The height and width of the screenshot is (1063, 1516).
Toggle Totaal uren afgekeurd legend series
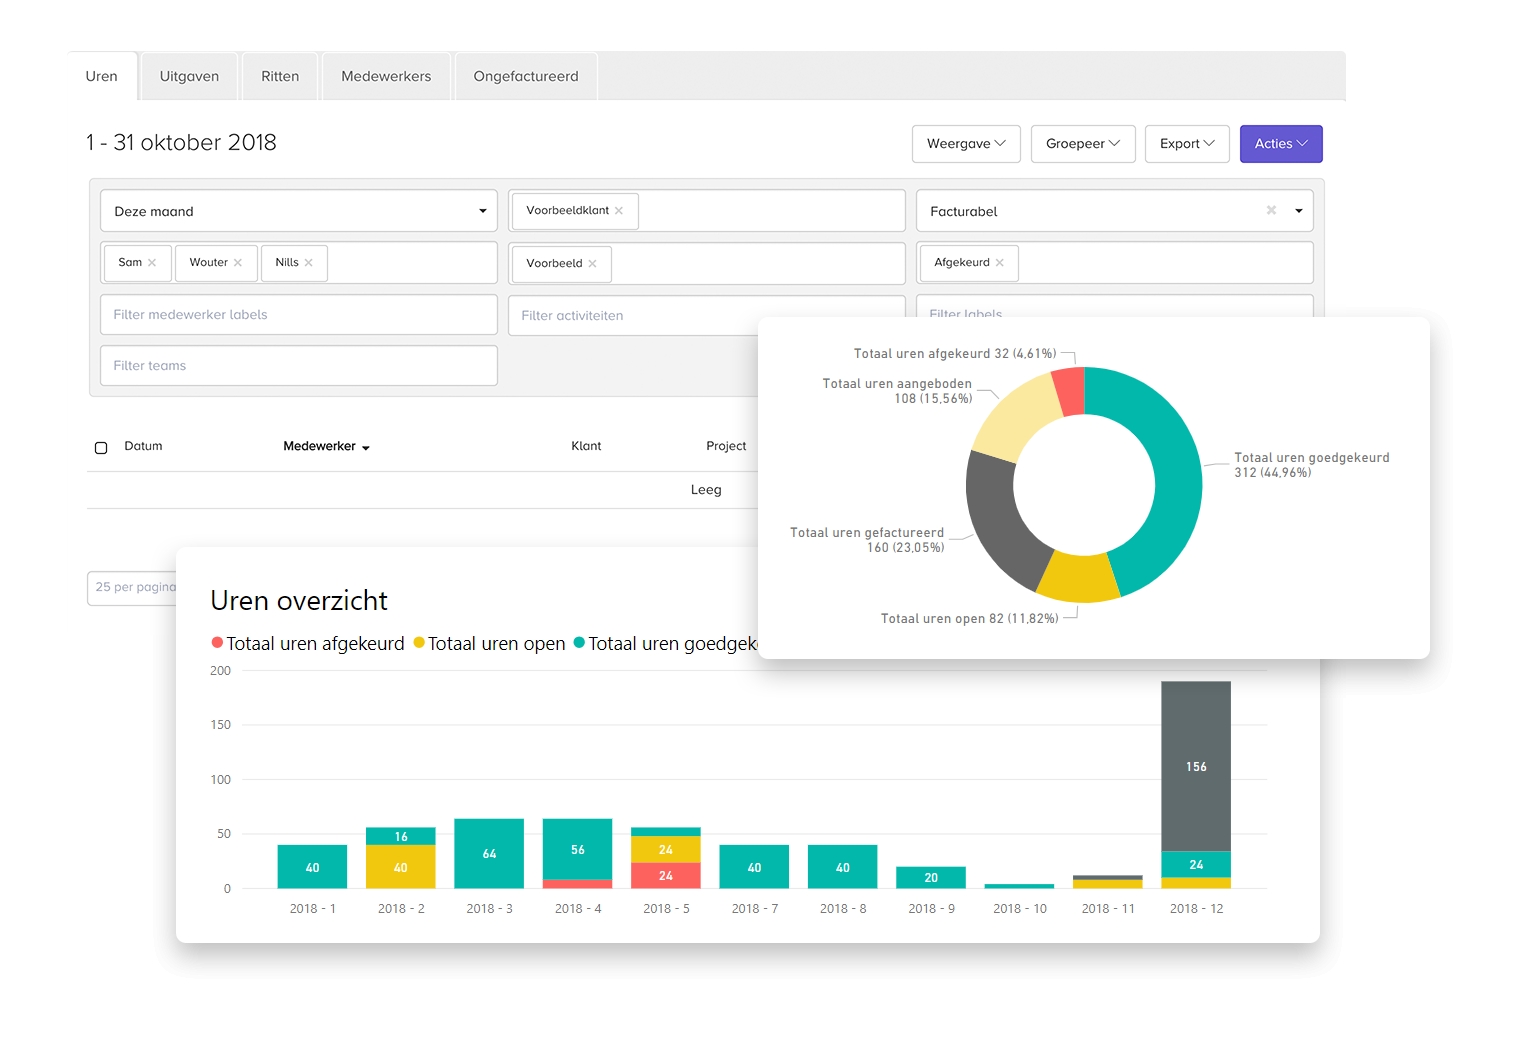pyautogui.click(x=308, y=644)
